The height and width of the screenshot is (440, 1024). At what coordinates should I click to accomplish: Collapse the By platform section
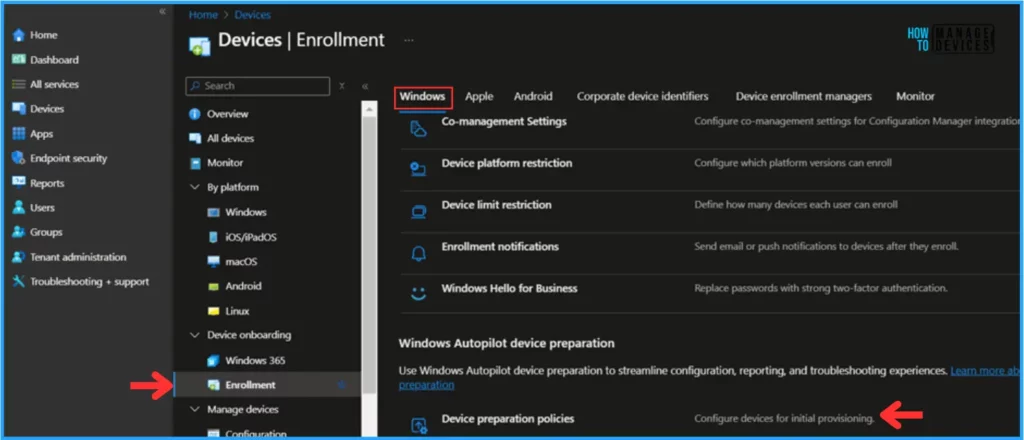point(194,187)
